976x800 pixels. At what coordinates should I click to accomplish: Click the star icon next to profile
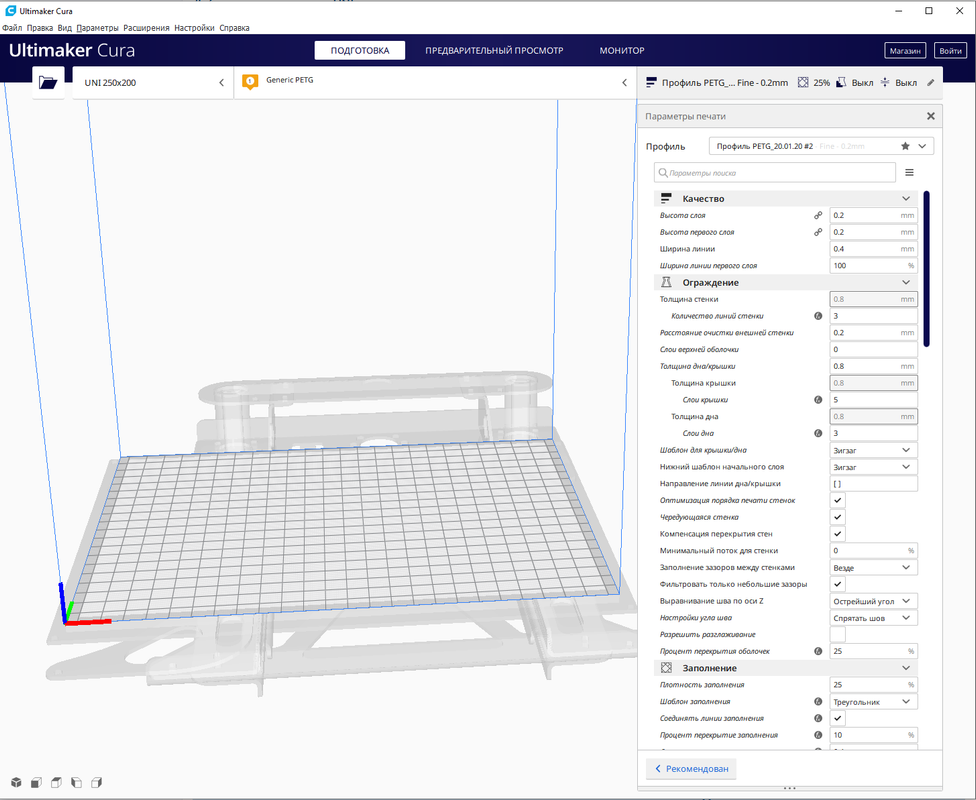(905, 146)
